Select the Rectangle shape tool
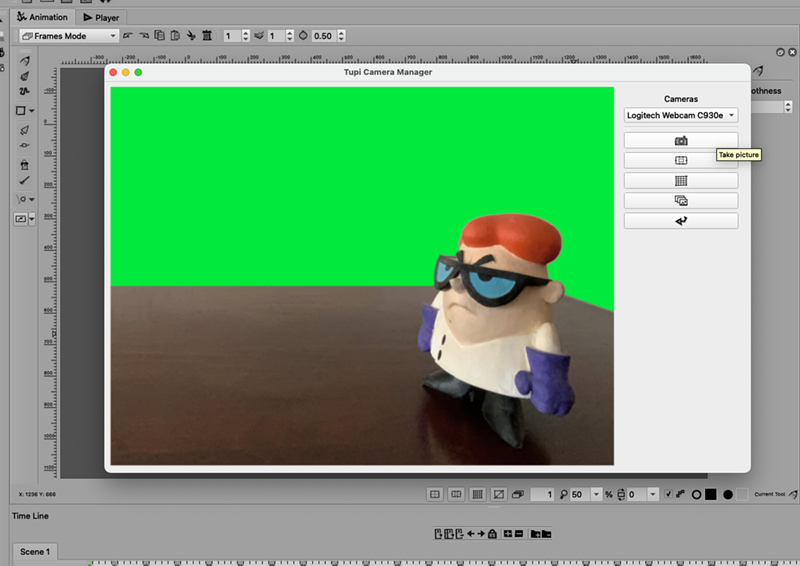This screenshot has height=566, width=800. (21, 110)
